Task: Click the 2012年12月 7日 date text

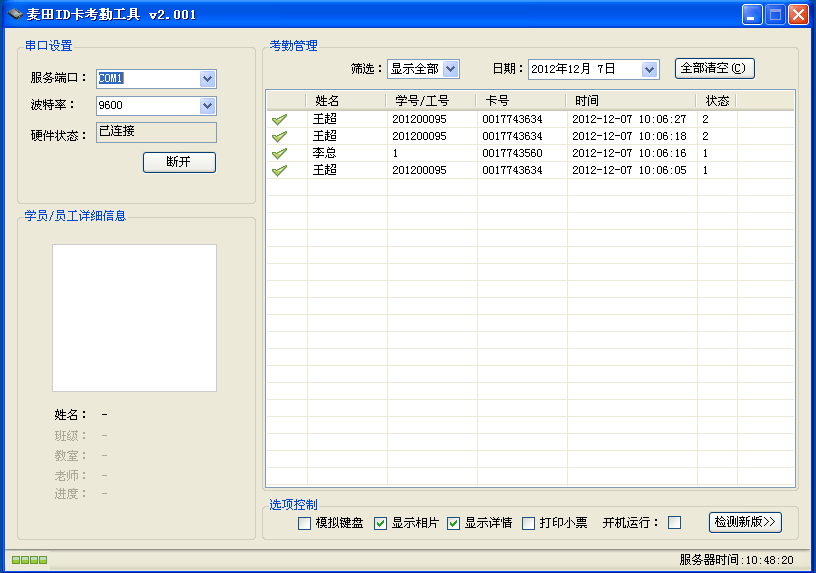Action: coord(573,69)
